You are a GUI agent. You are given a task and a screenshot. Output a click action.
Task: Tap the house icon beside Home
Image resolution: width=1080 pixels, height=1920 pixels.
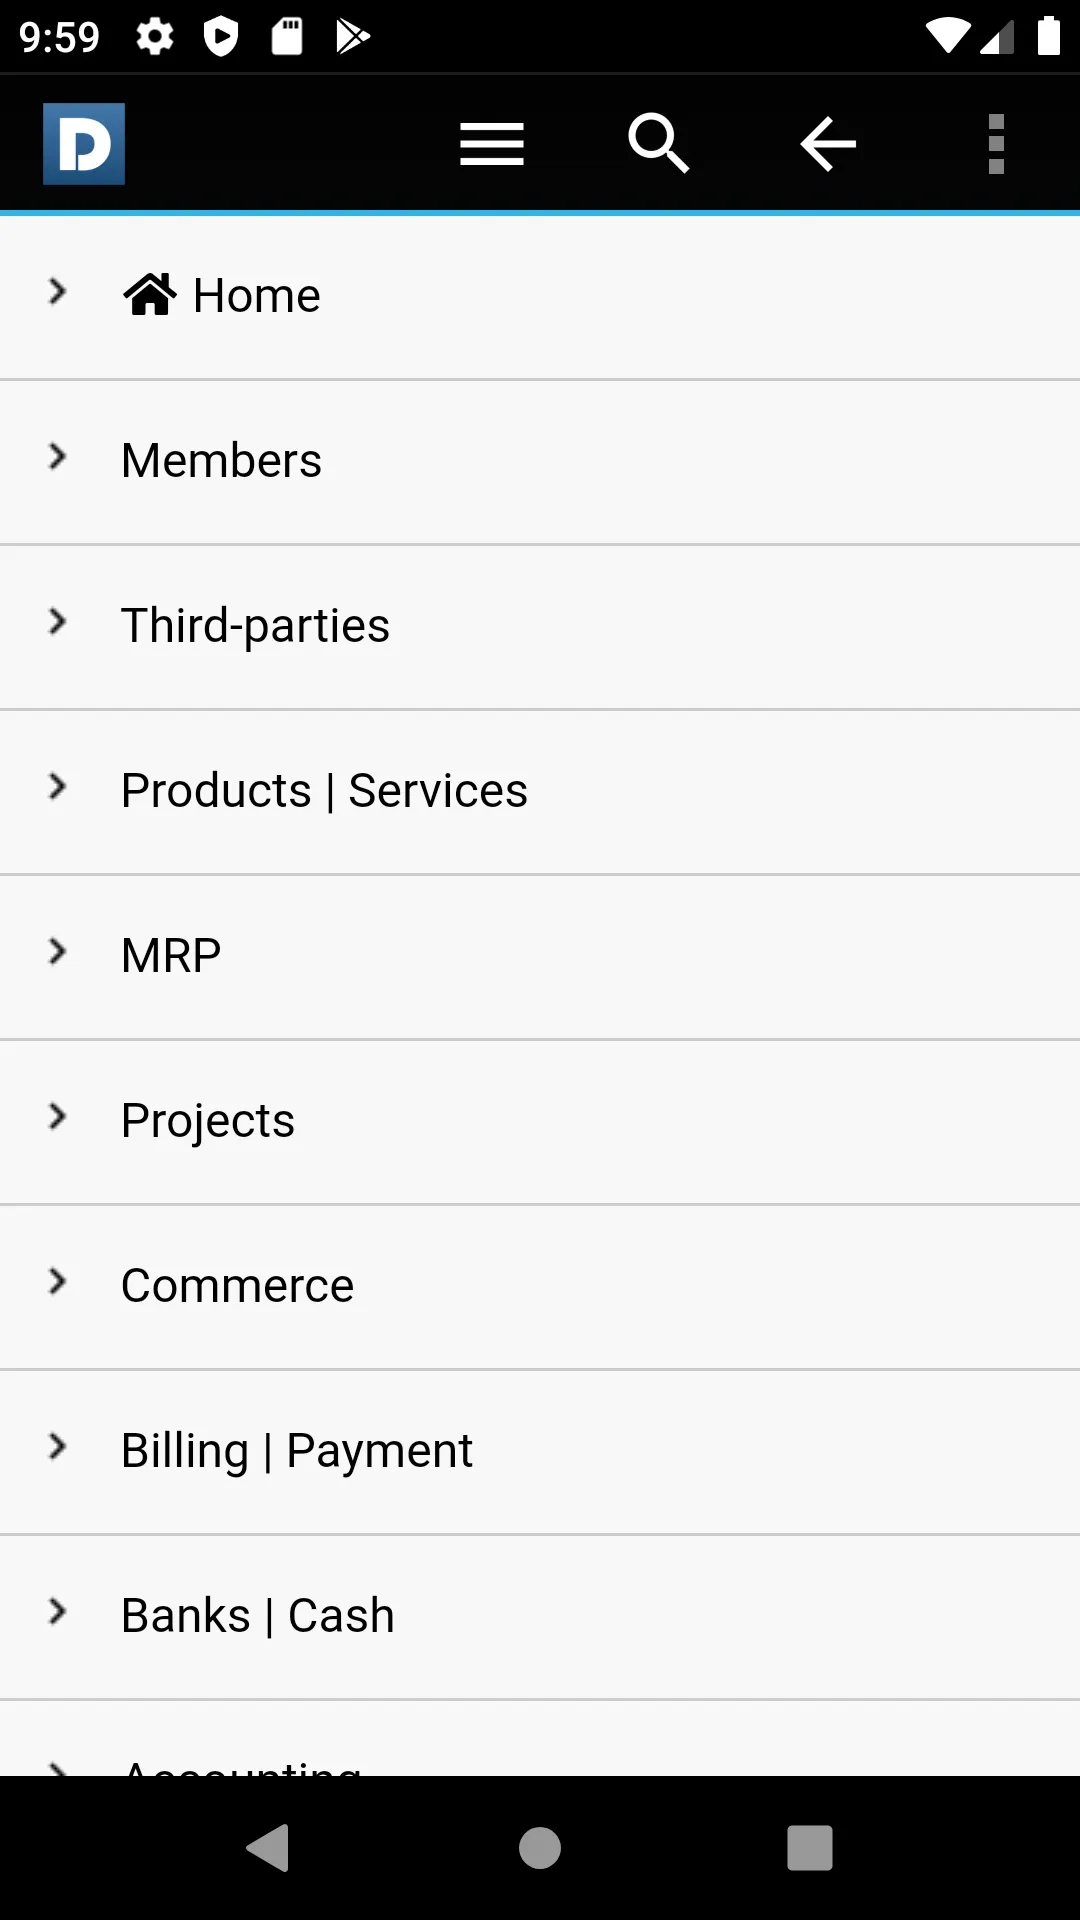pyautogui.click(x=150, y=294)
